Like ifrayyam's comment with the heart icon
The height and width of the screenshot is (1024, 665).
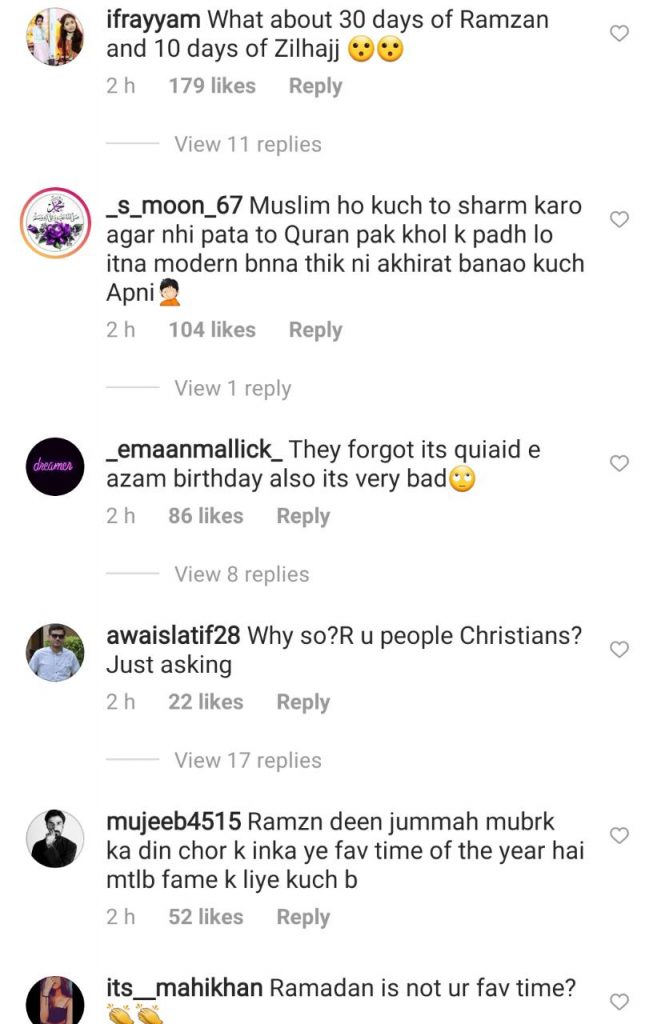tap(619, 33)
